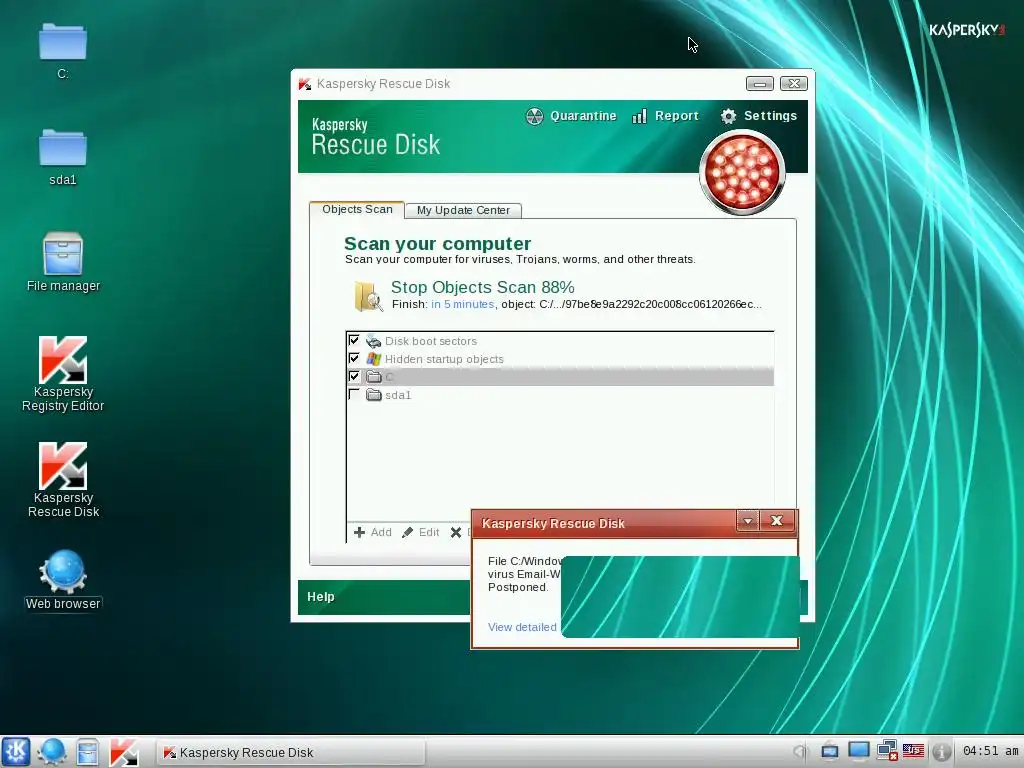Click Kaspersky launcher icon in taskbar
Image resolution: width=1024 pixels, height=768 pixels.
(123, 752)
